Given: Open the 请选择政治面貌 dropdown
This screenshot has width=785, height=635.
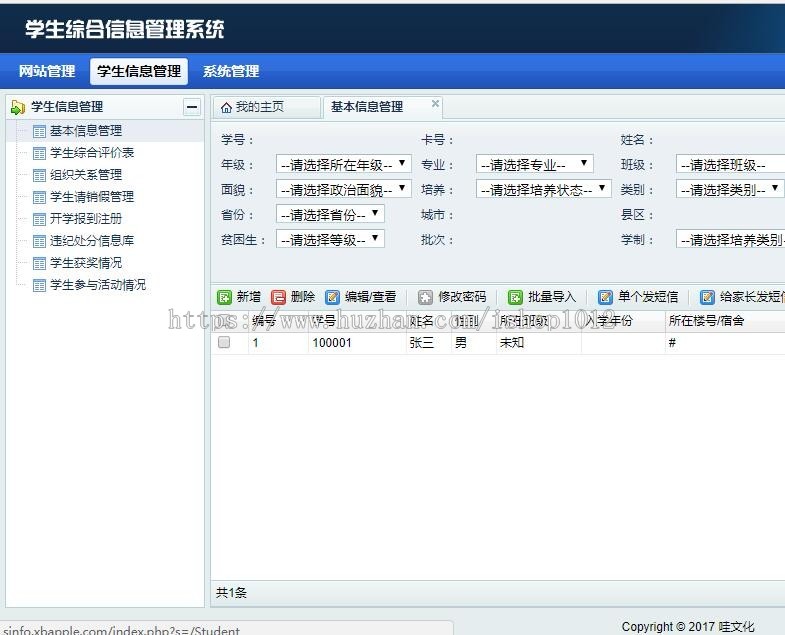Looking at the screenshot, I should pyautogui.click(x=343, y=189).
